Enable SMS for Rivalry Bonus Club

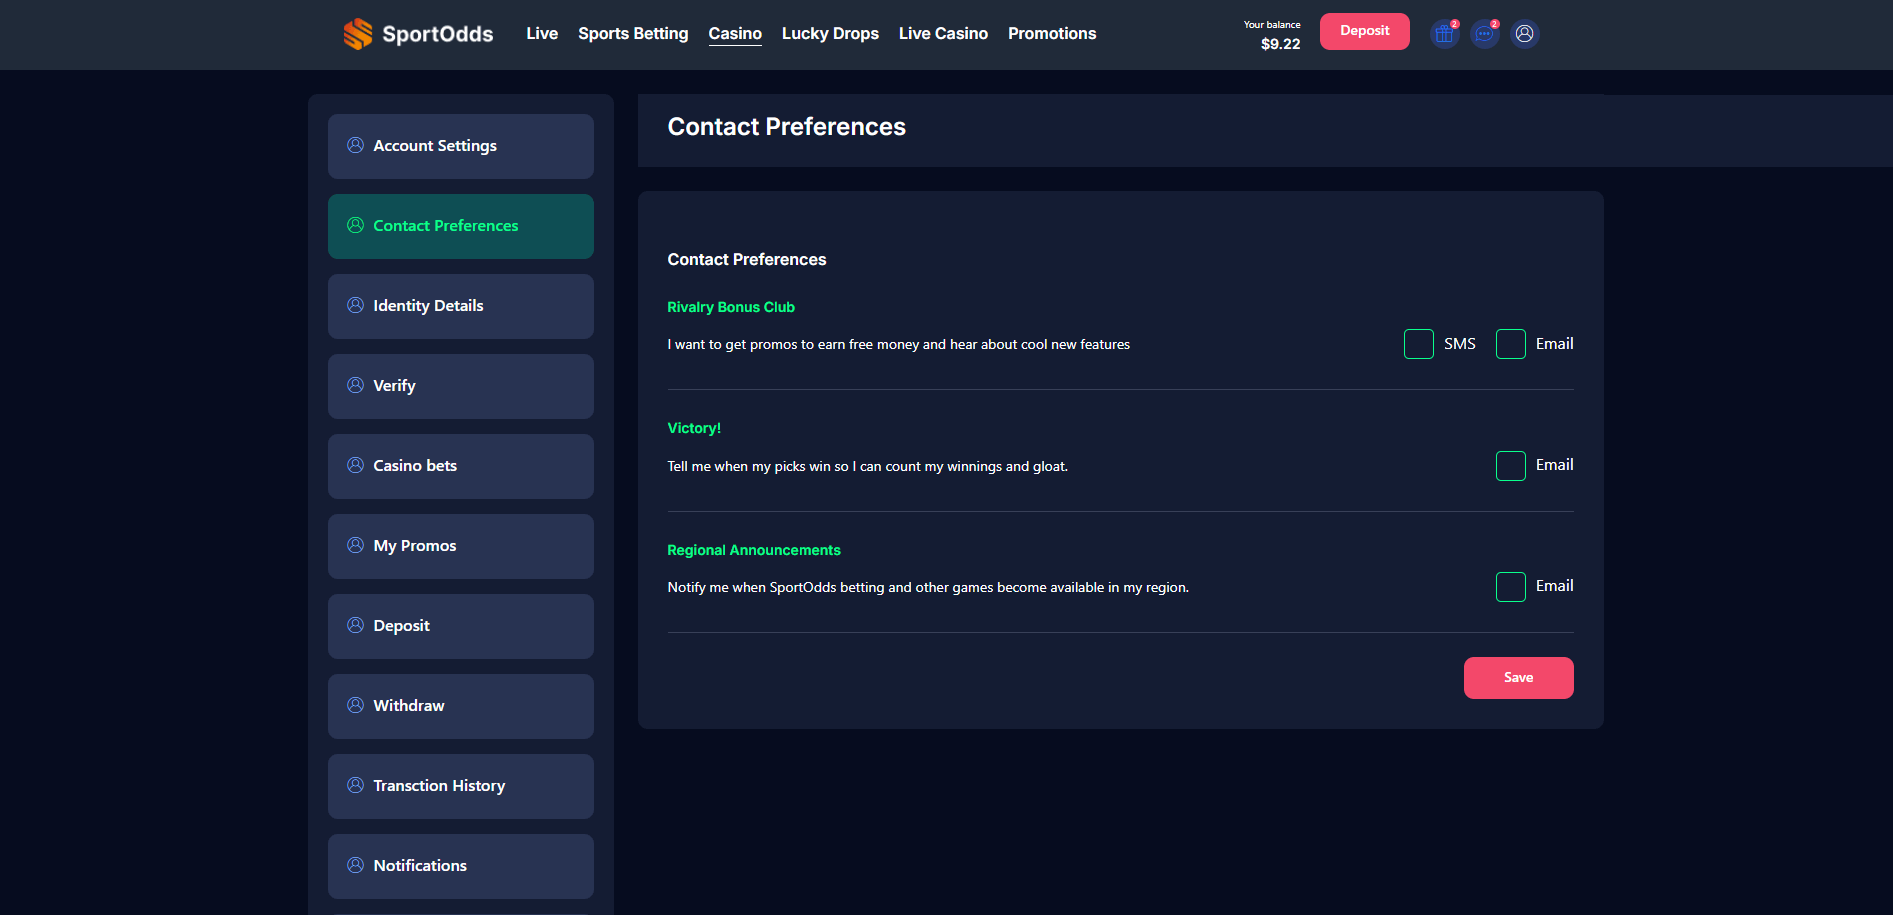[1419, 344]
